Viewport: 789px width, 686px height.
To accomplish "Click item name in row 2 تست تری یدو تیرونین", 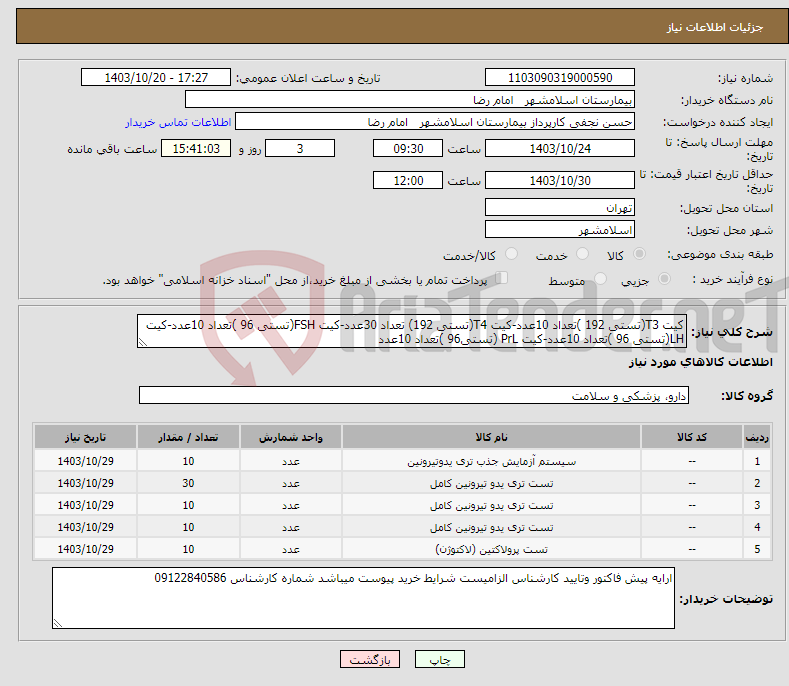I will [x=491, y=484].
